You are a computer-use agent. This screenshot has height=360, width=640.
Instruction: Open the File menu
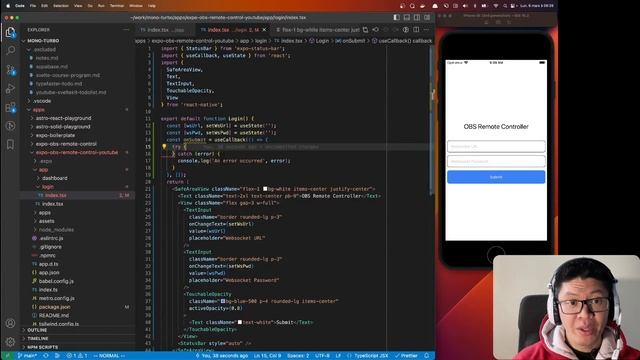tap(33, 6)
